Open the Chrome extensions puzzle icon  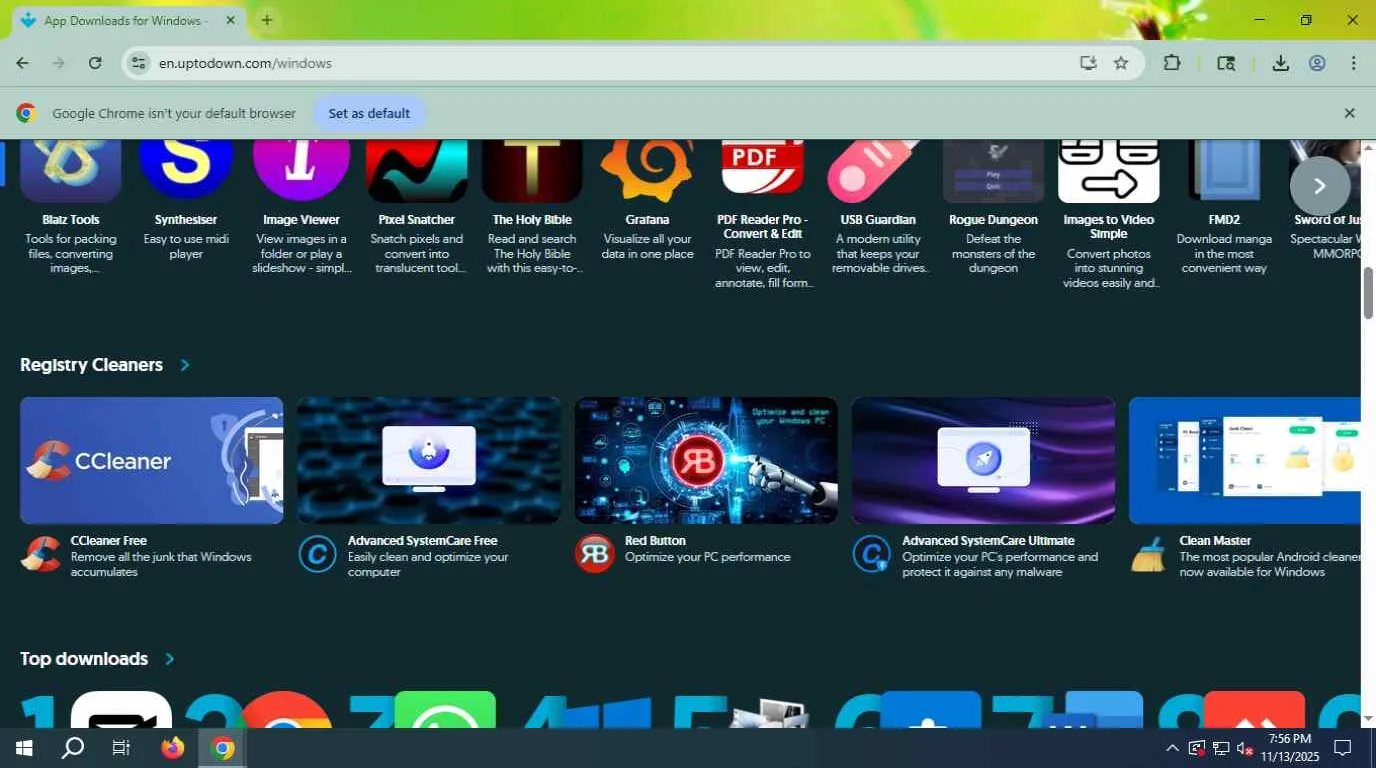click(1172, 63)
